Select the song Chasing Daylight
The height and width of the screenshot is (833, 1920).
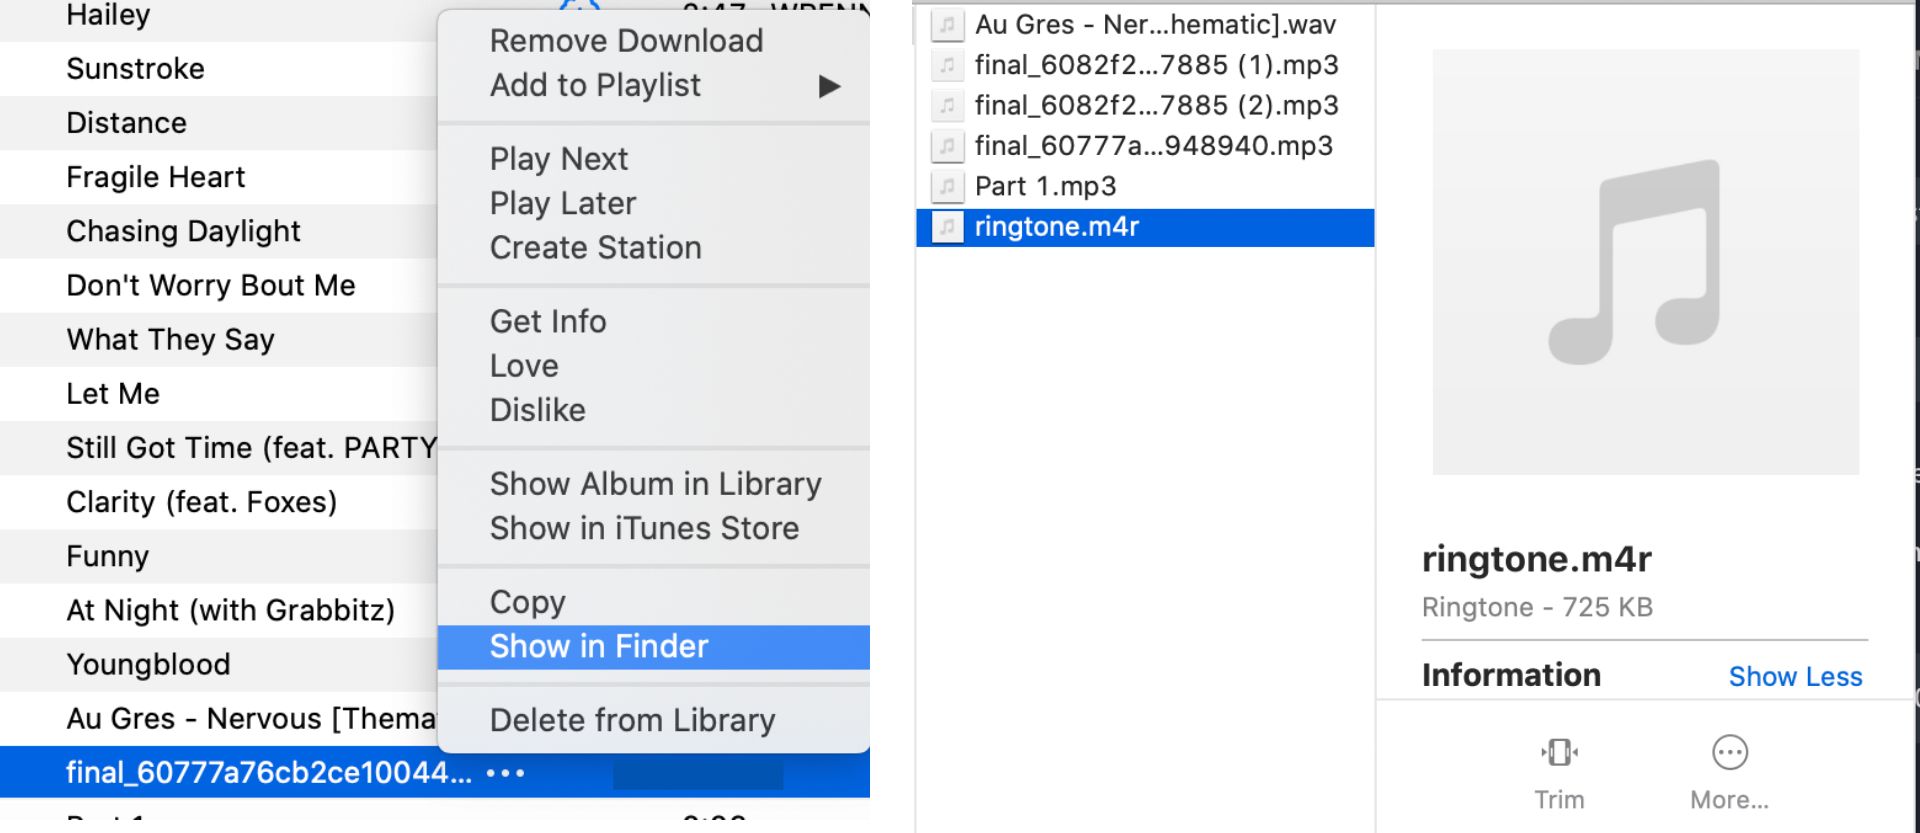tap(183, 231)
